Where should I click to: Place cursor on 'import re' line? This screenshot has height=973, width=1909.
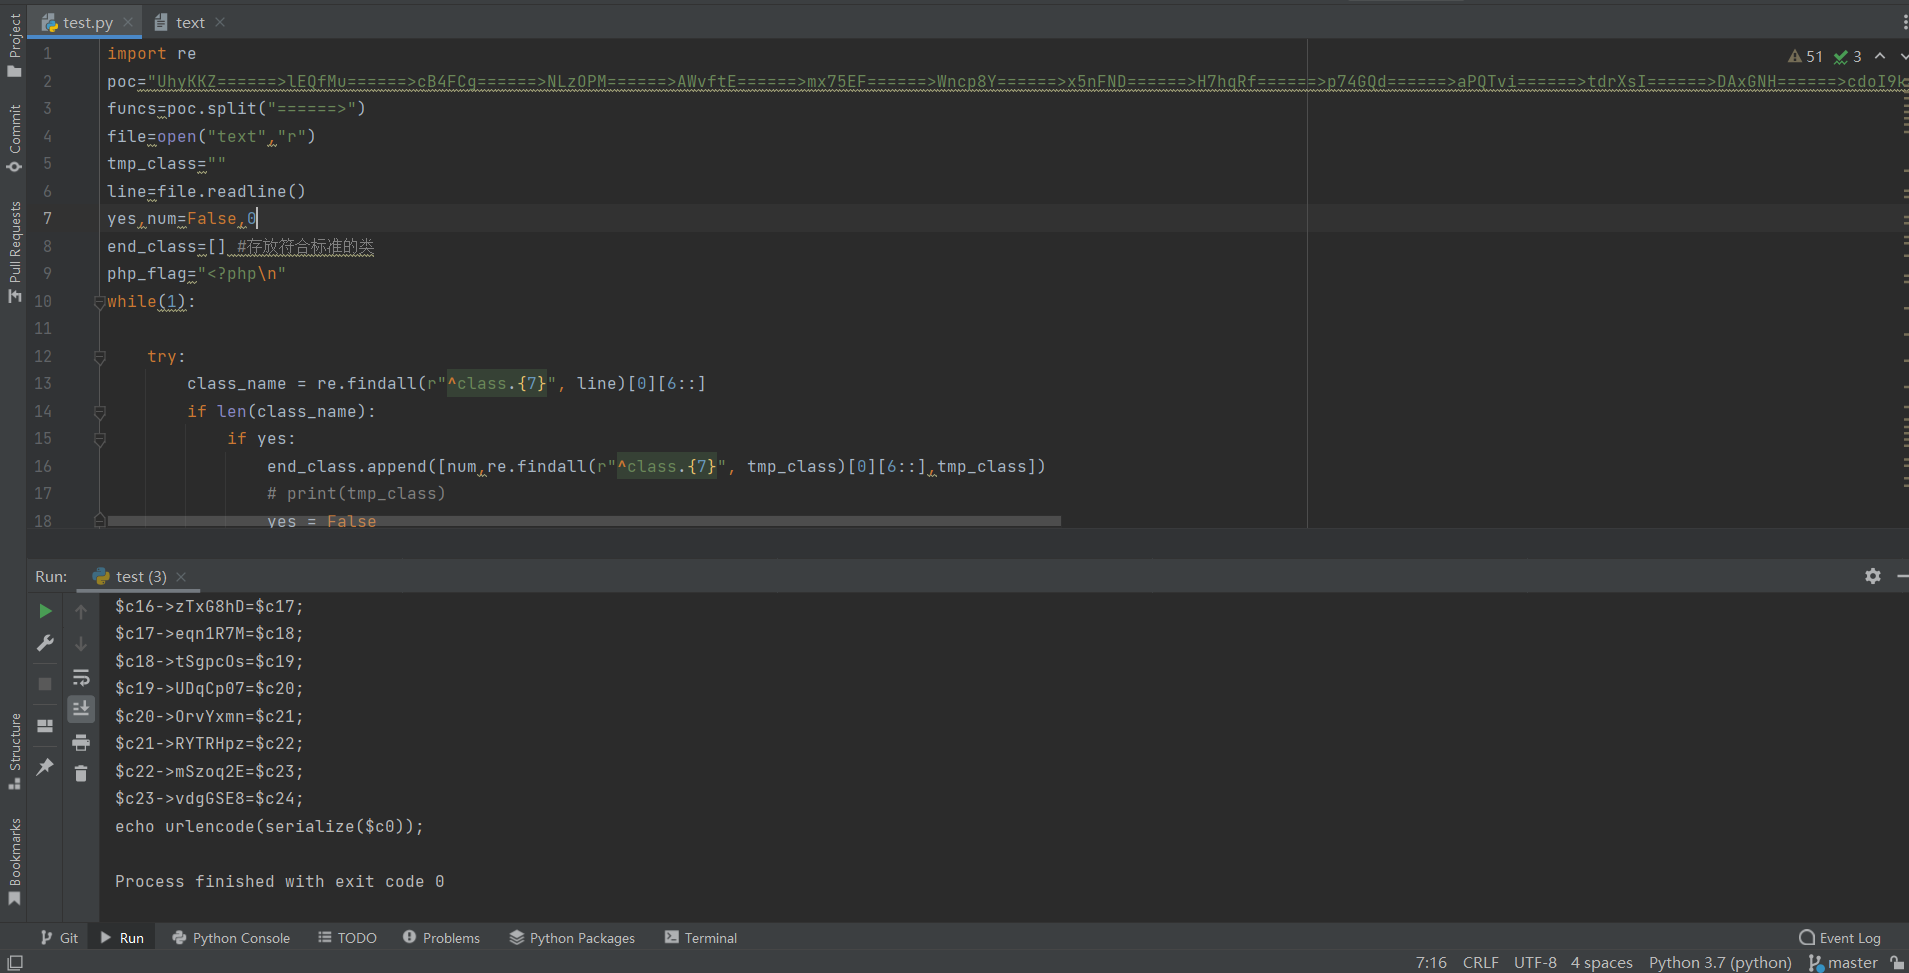151,54
